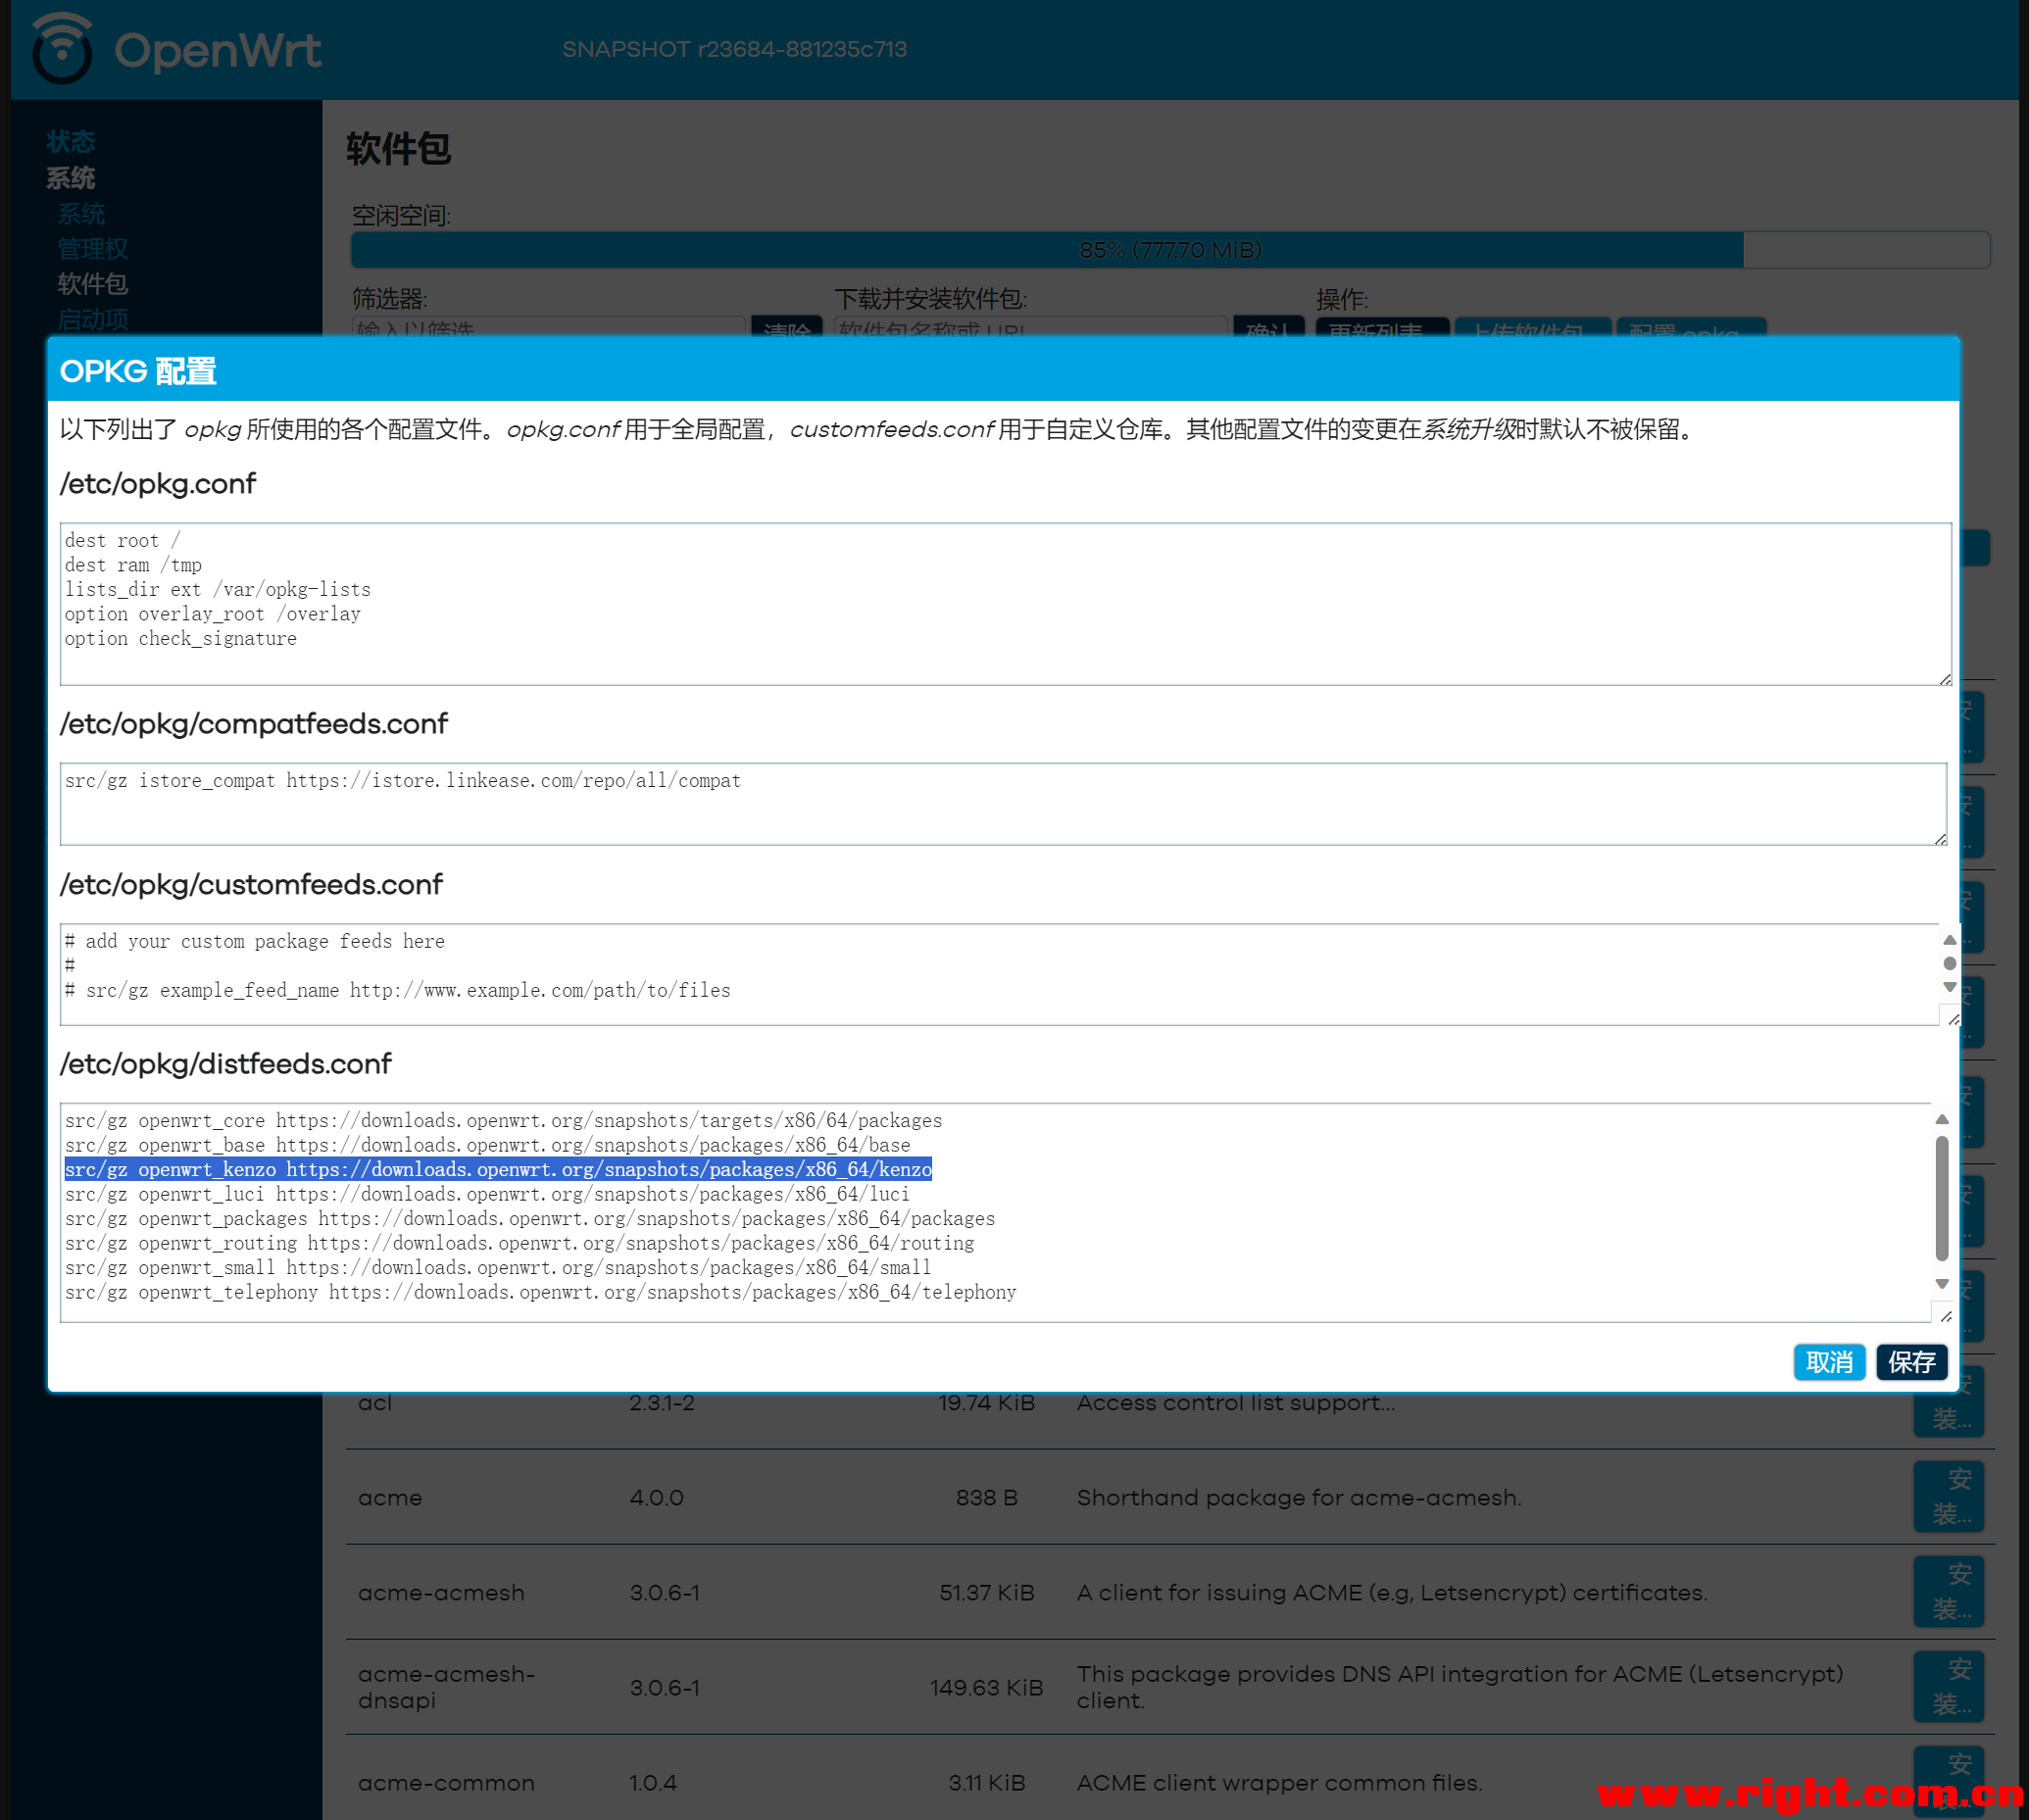Cancel the dialog with 取消
2029x1820 pixels.
tap(1829, 1362)
